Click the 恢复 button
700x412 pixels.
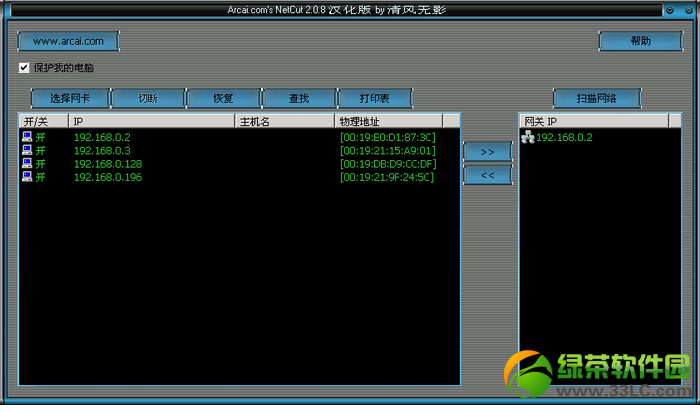(223, 98)
